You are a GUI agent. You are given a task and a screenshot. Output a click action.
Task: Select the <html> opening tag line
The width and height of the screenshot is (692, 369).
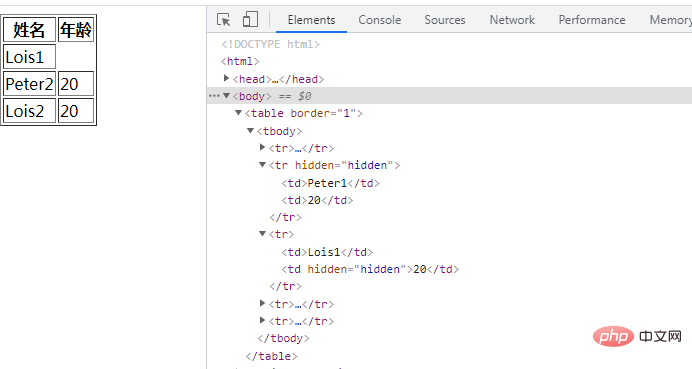point(240,61)
